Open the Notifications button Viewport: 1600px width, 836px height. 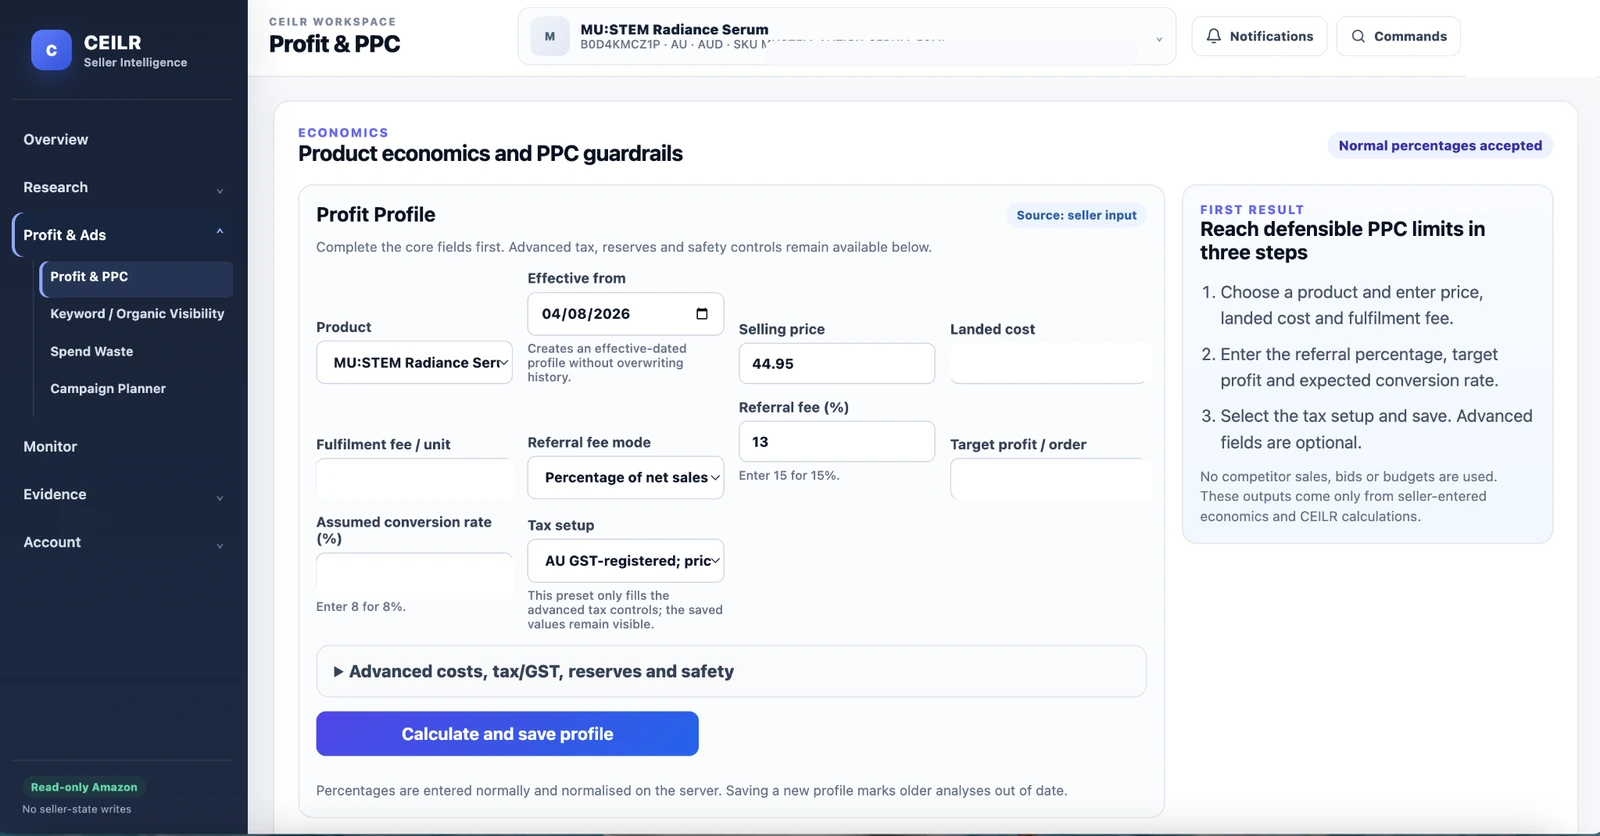tap(1259, 36)
